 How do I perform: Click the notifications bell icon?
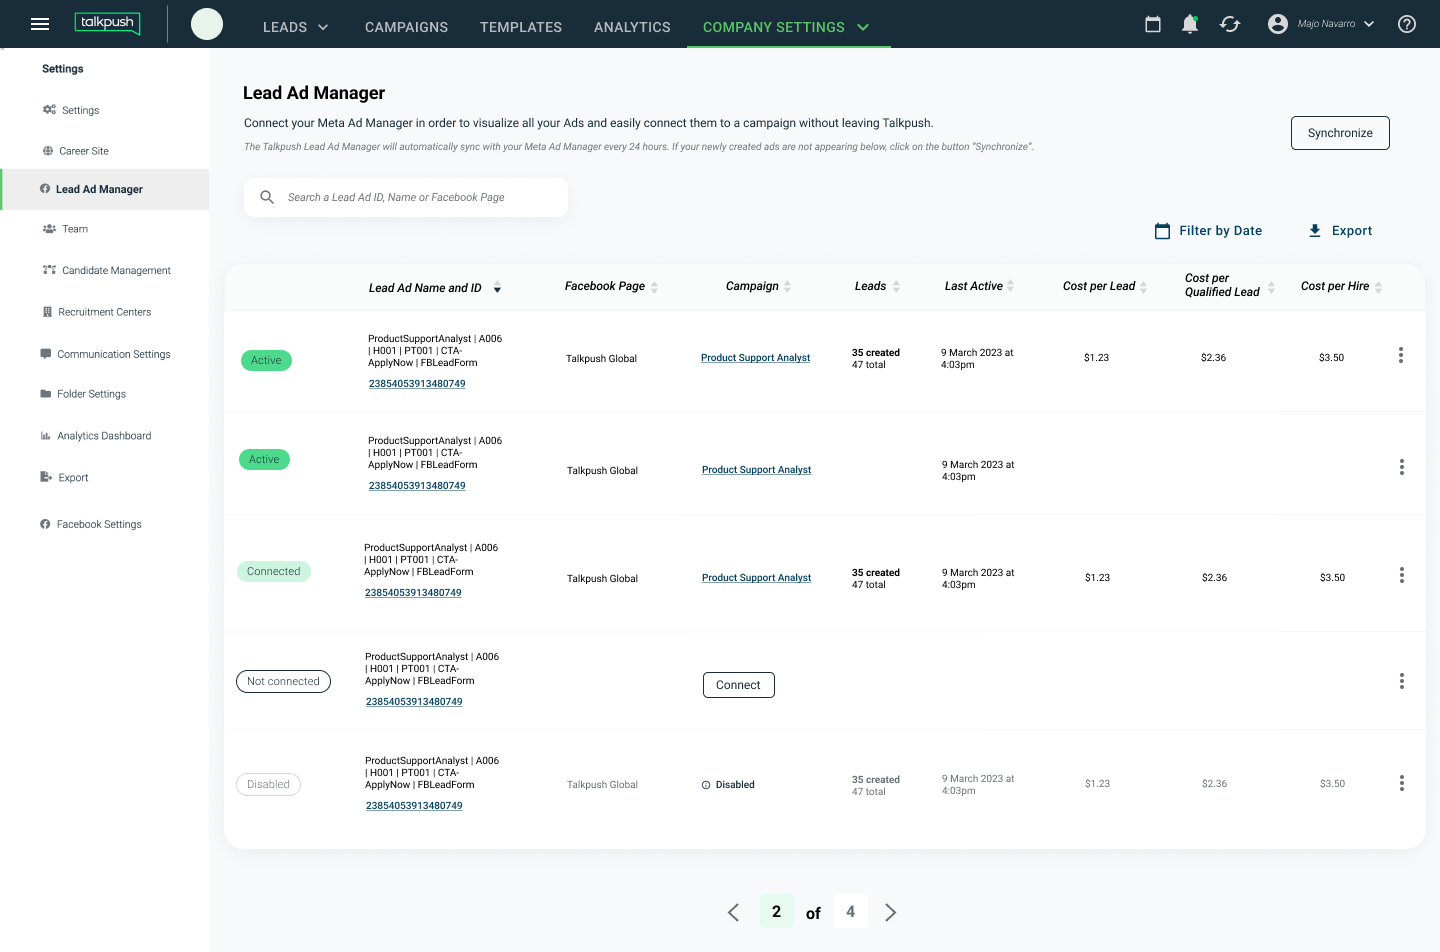point(1190,24)
